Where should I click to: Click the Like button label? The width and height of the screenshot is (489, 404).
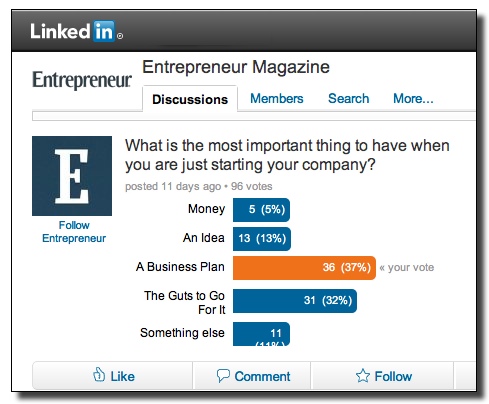tap(123, 376)
